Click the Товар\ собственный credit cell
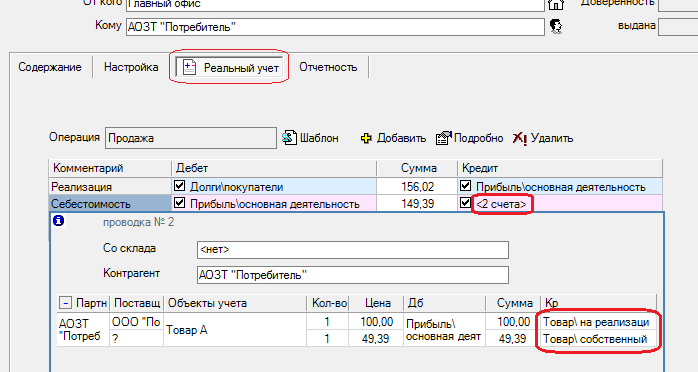 point(598,339)
